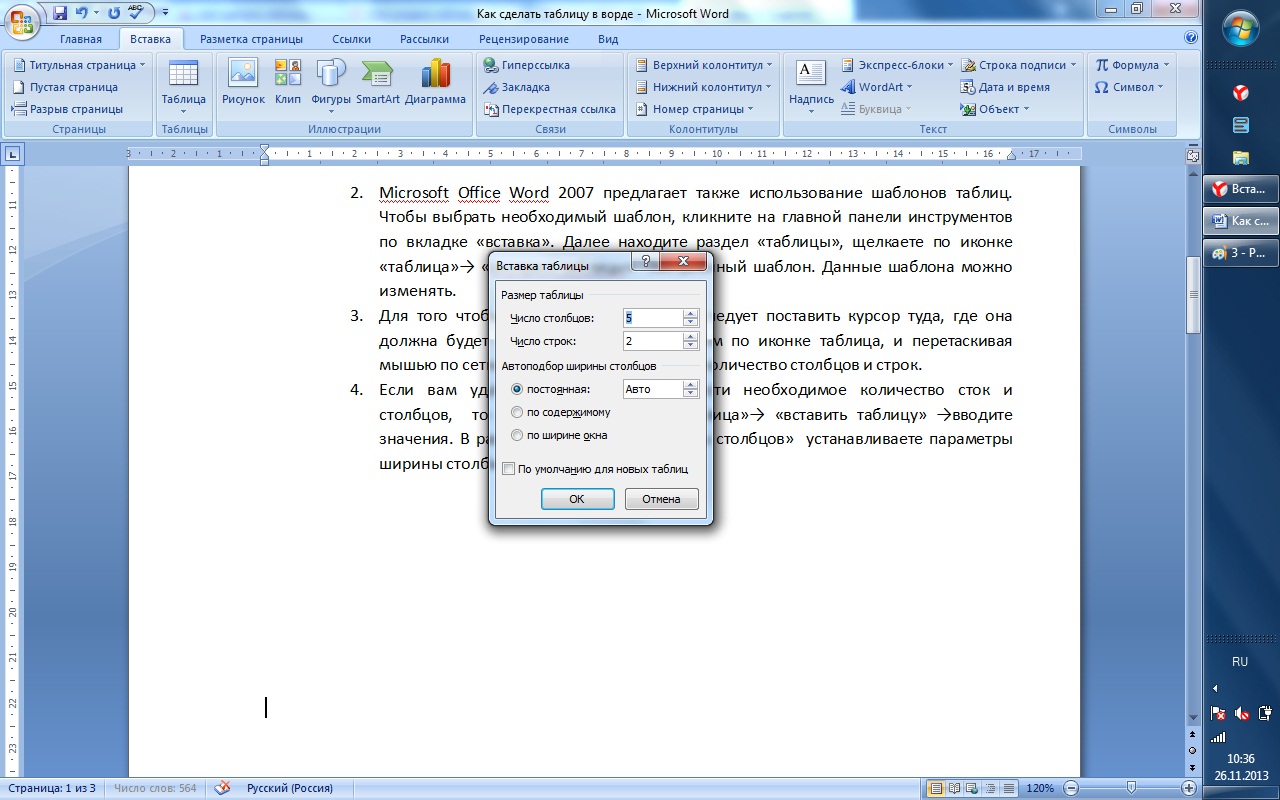
Task: Decrease Число строк with down arrow
Action: pyautogui.click(x=690, y=346)
